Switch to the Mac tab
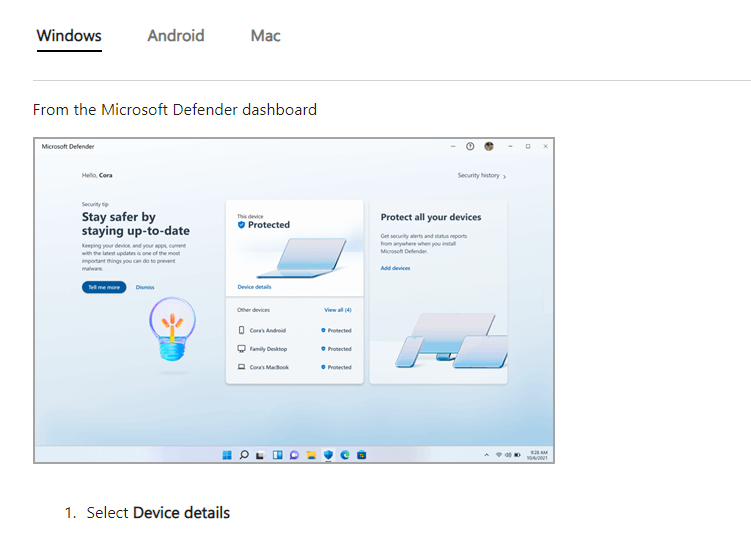This screenshot has width=751, height=553. (265, 36)
